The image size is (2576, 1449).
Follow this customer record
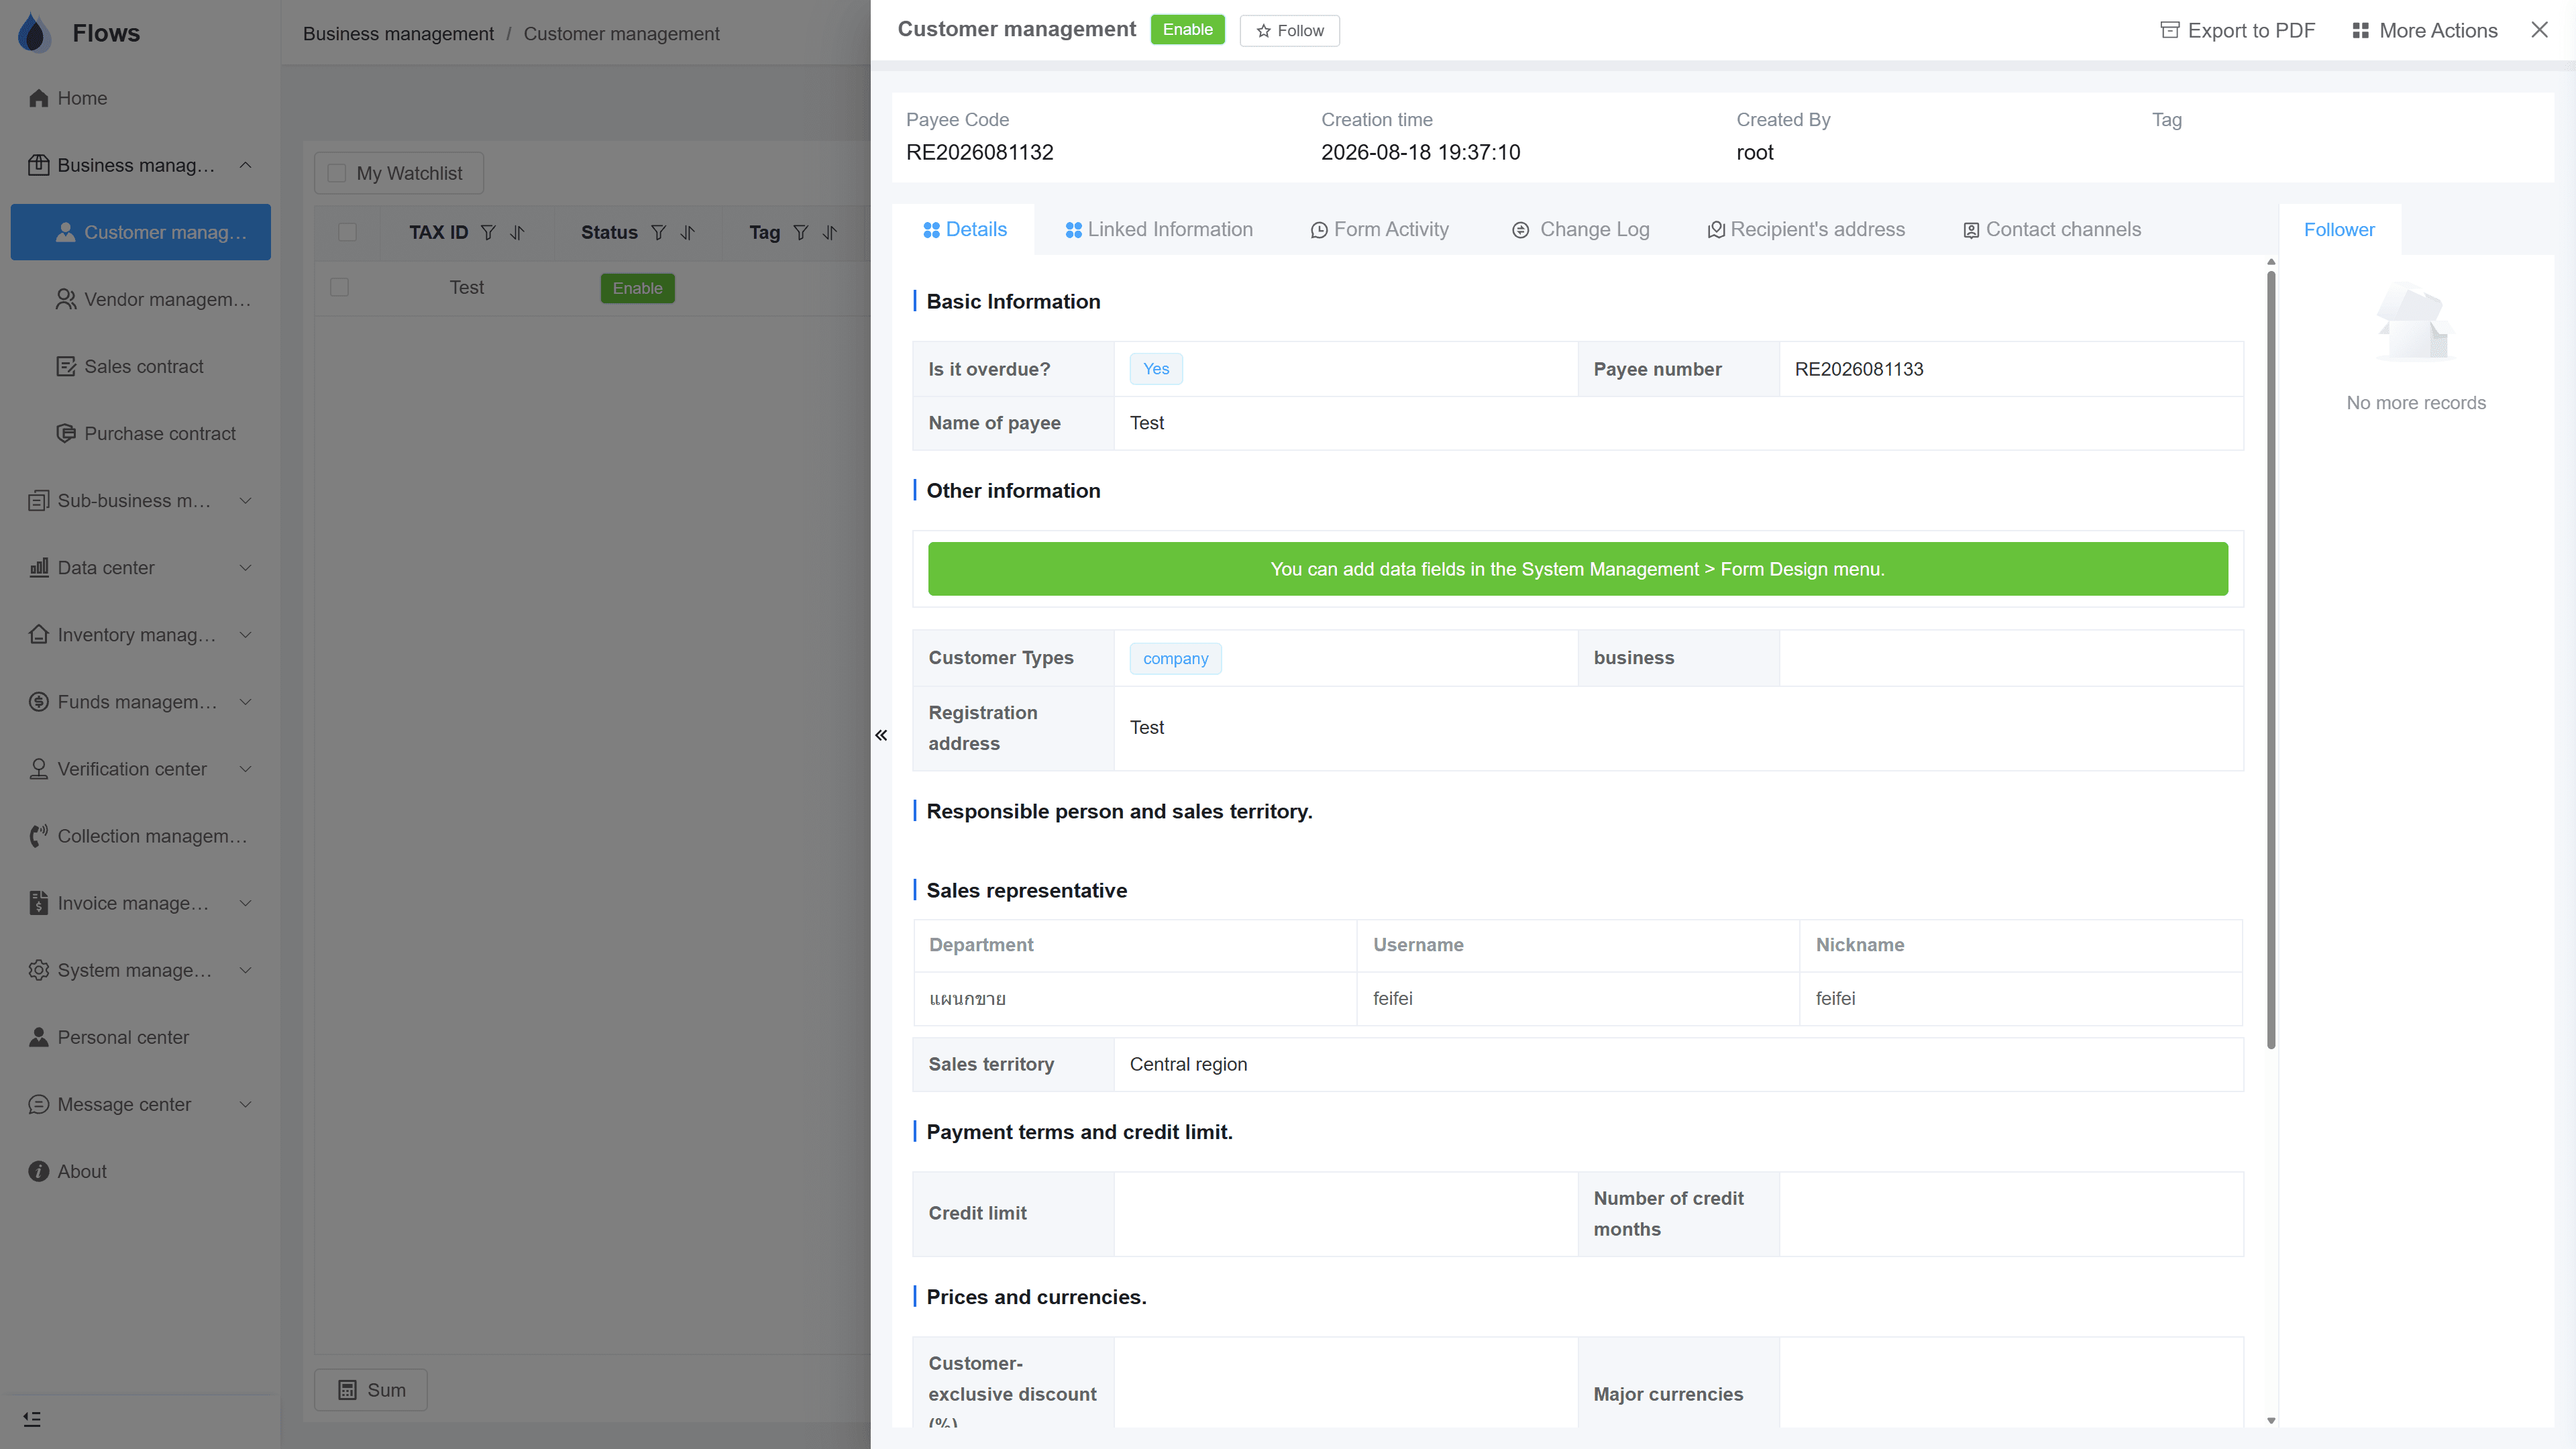[1289, 30]
